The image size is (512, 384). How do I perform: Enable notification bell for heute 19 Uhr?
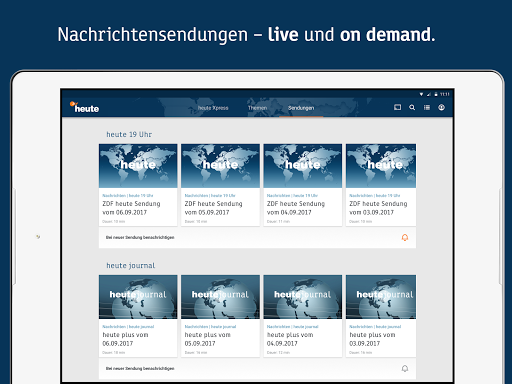tap(405, 238)
